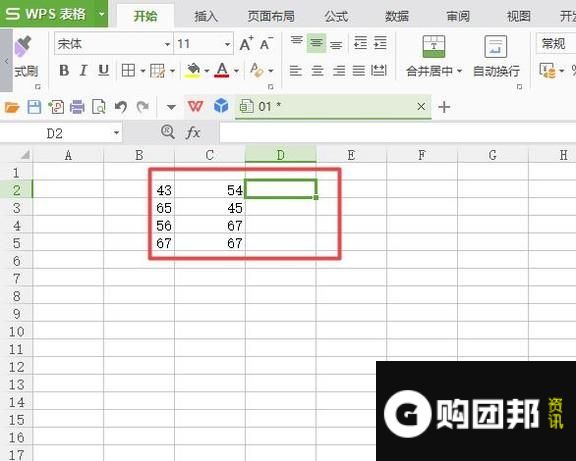Viewport: 576px width, 461px height.
Task: Expand the 宋体 font name dropdown
Action: pos(167,44)
